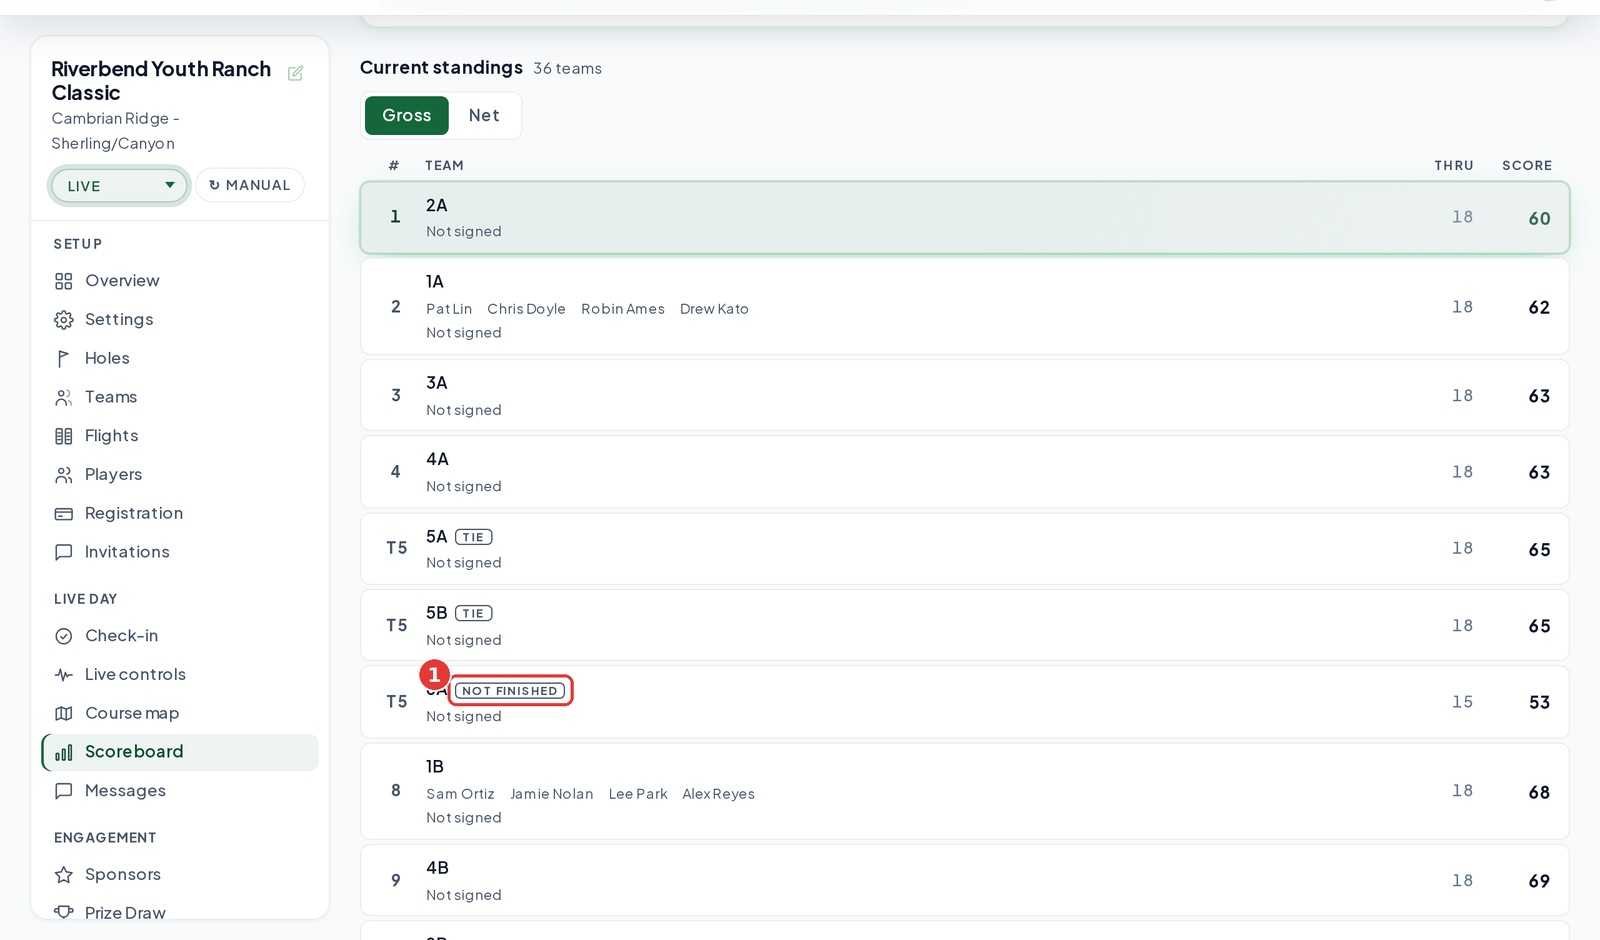Click the Flights columns icon

point(64,436)
